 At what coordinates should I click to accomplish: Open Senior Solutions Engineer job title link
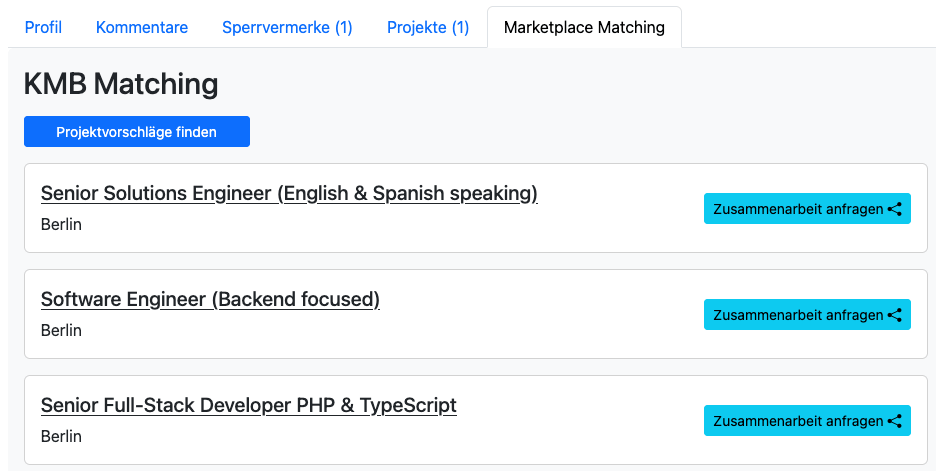[x=289, y=193]
